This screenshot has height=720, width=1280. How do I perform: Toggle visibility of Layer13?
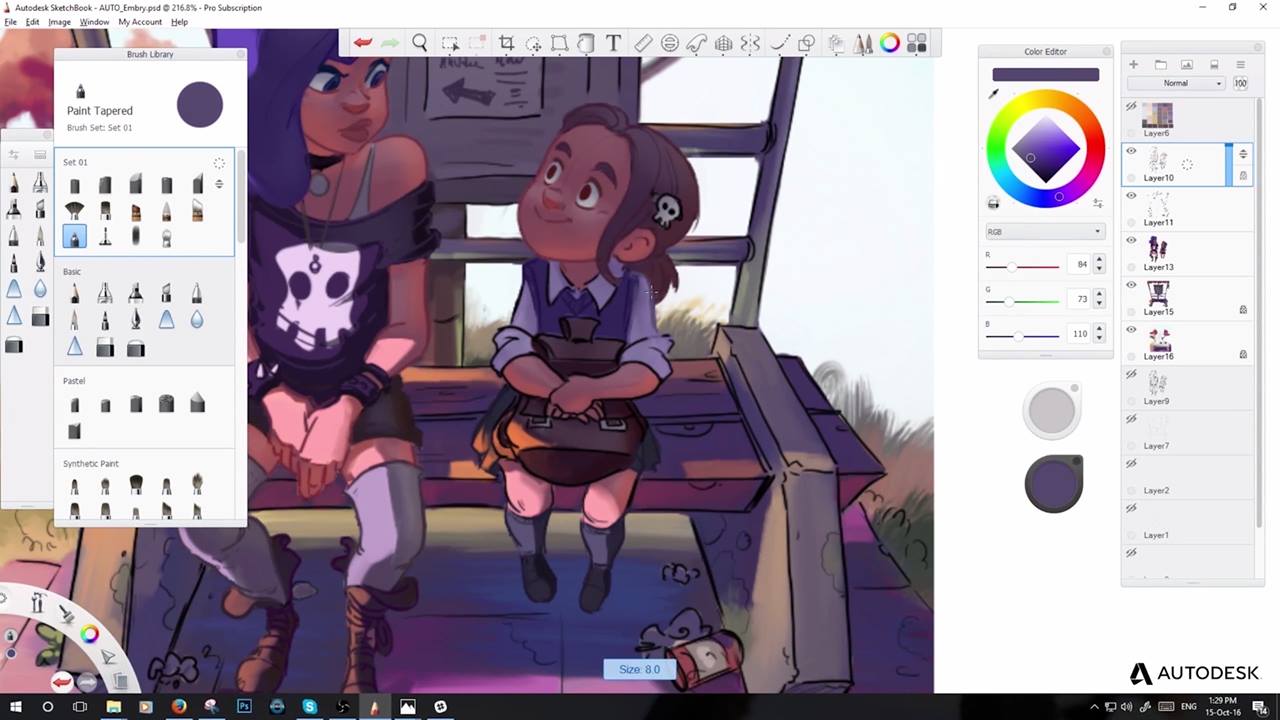[1131, 240]
